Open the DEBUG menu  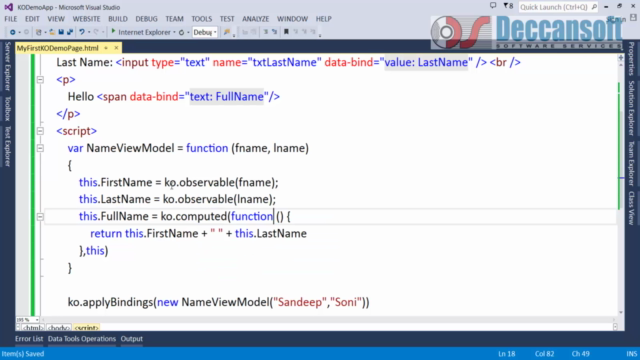click(x=147, y=19)
